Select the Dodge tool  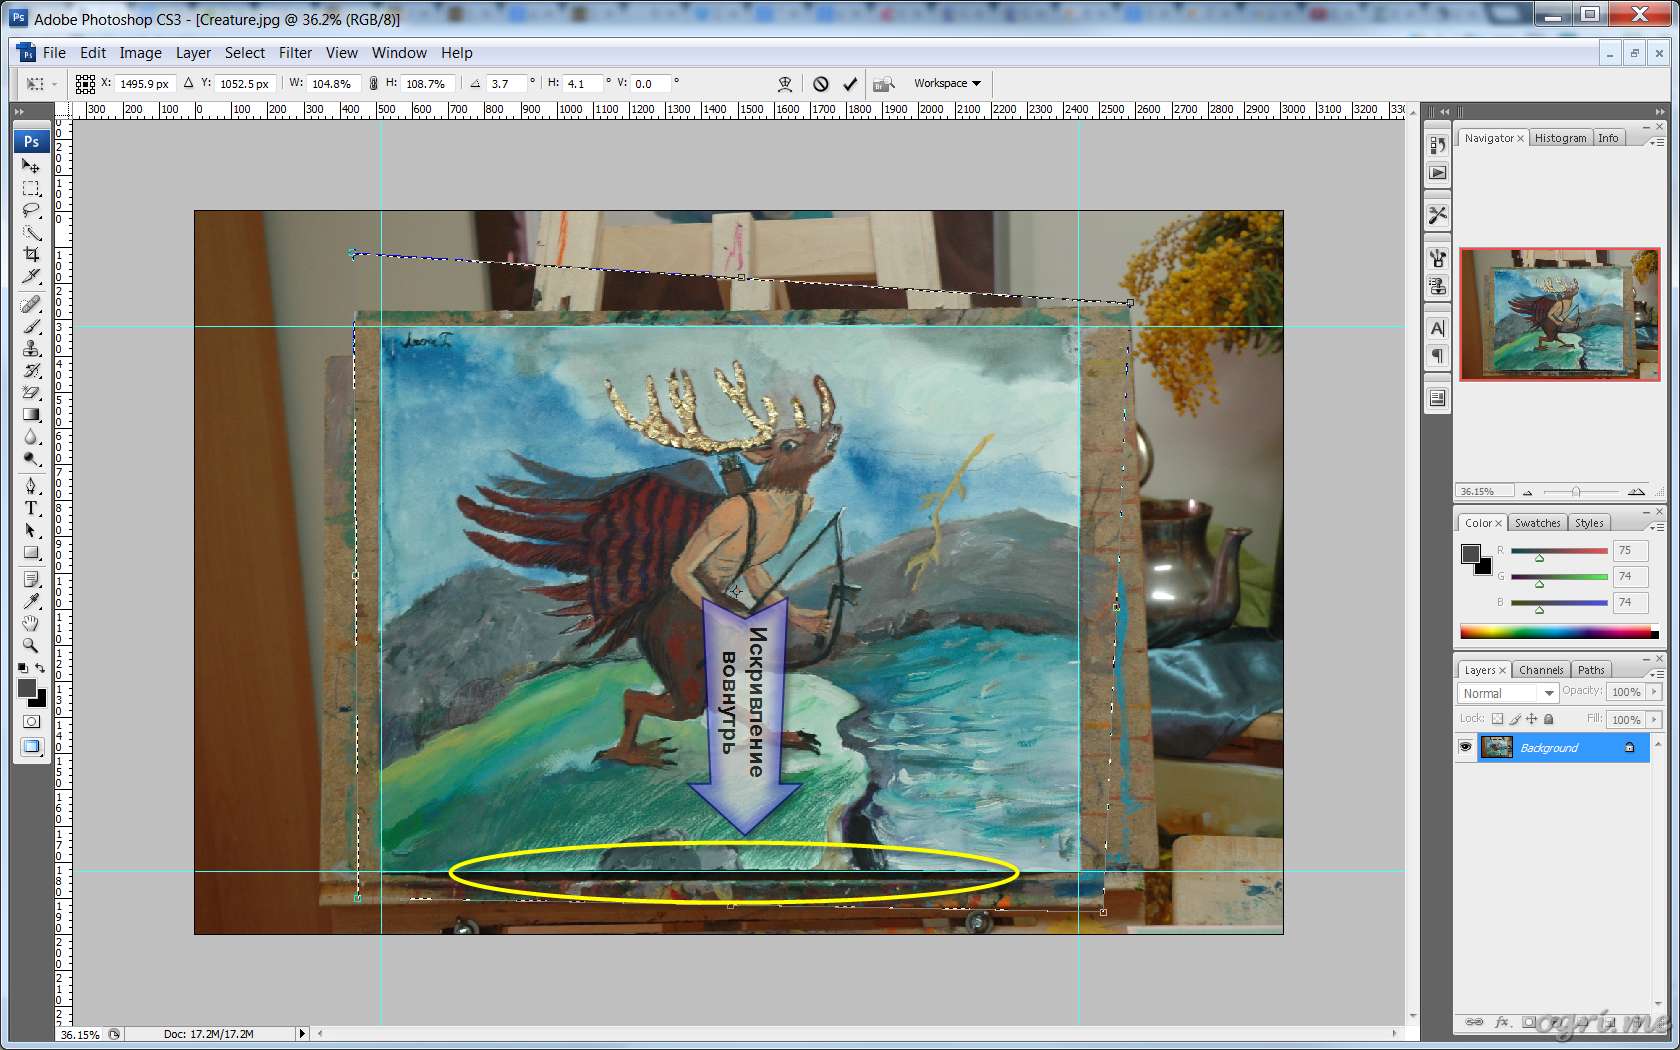(x=31, y=458)
